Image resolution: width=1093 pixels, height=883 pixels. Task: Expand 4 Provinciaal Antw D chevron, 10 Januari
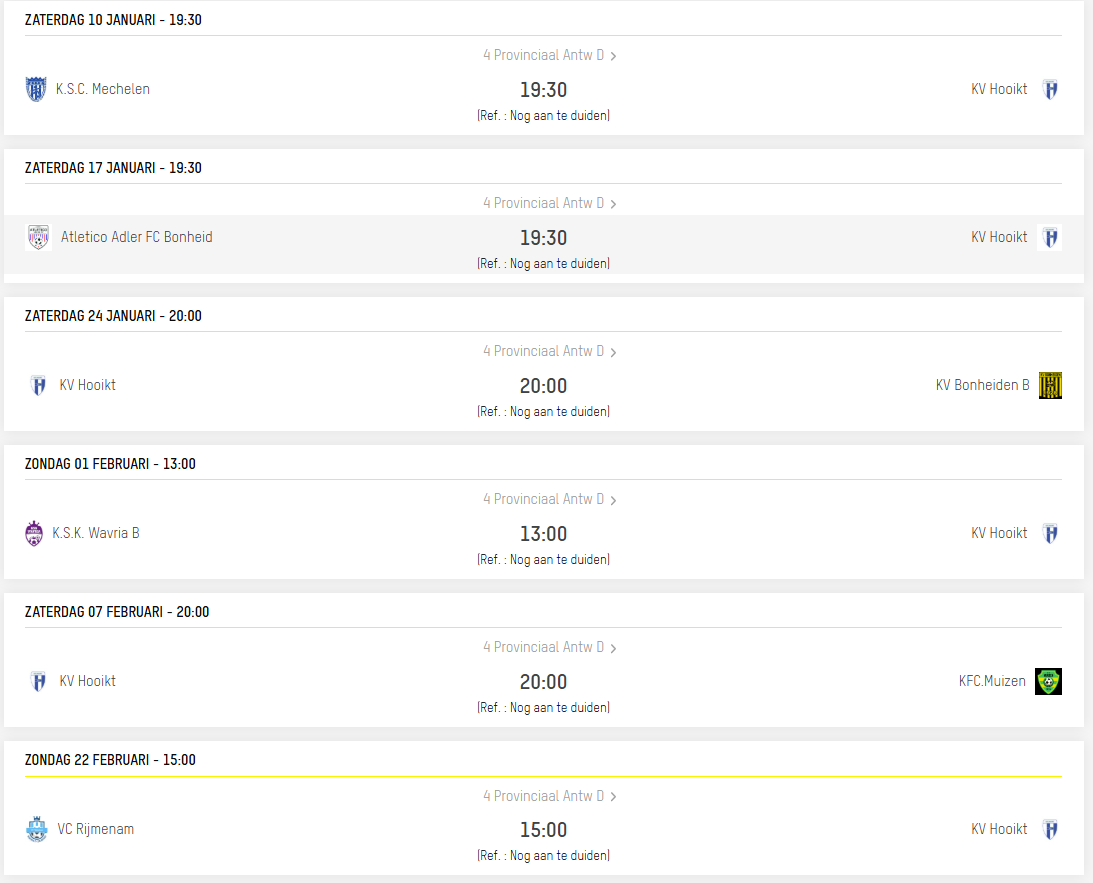(613, 56)
